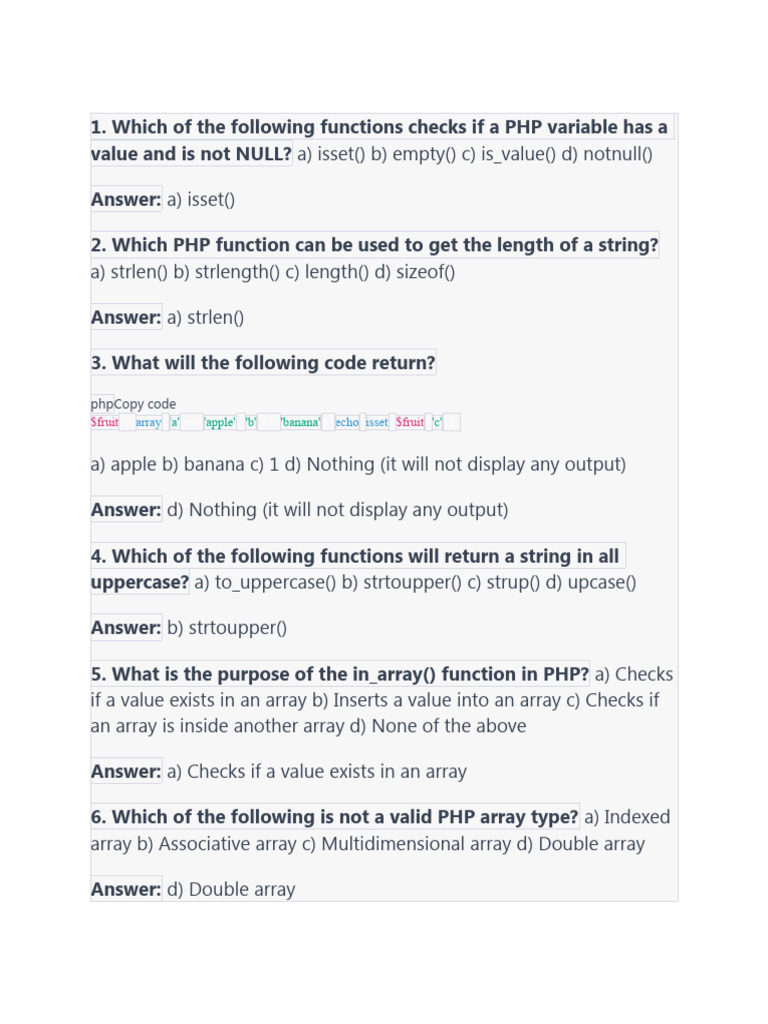768x1024 pixels.
Task: Select question 6 heading about valid array type
Action: pos(334,817)
